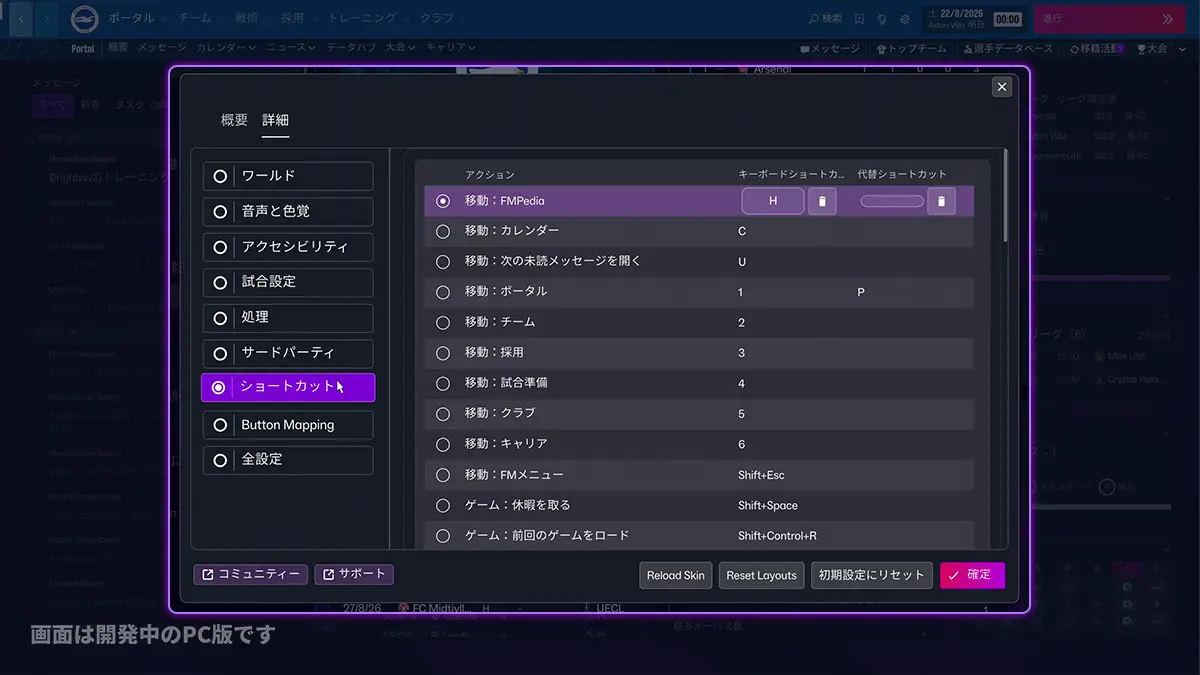Screen dimensions: 1200x675
Task: Click the Reset Layouts button
Action: tap(762, 575)
